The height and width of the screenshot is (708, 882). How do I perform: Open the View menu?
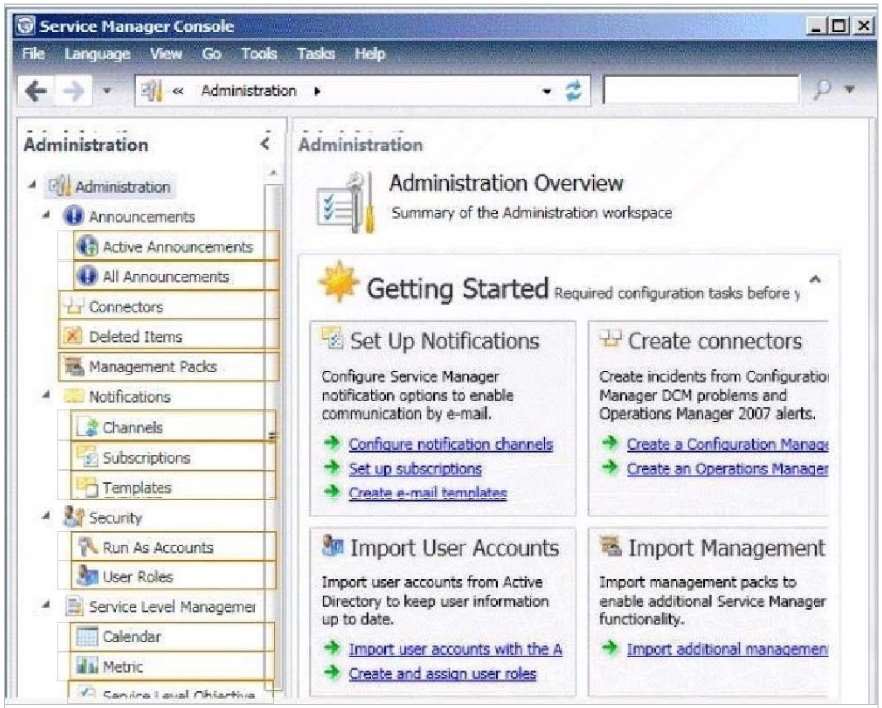(166, 54)
